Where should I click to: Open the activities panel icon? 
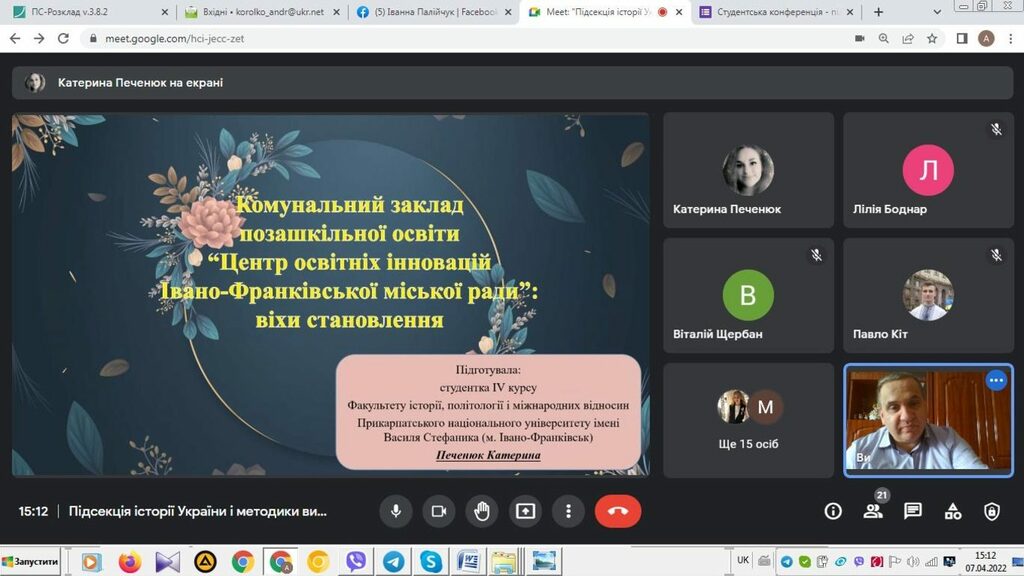(x=952, y=511)
